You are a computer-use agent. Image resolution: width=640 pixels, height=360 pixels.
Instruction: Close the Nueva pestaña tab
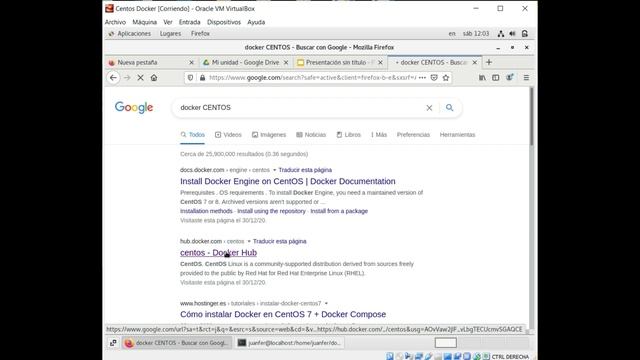[x=191, y=62]
